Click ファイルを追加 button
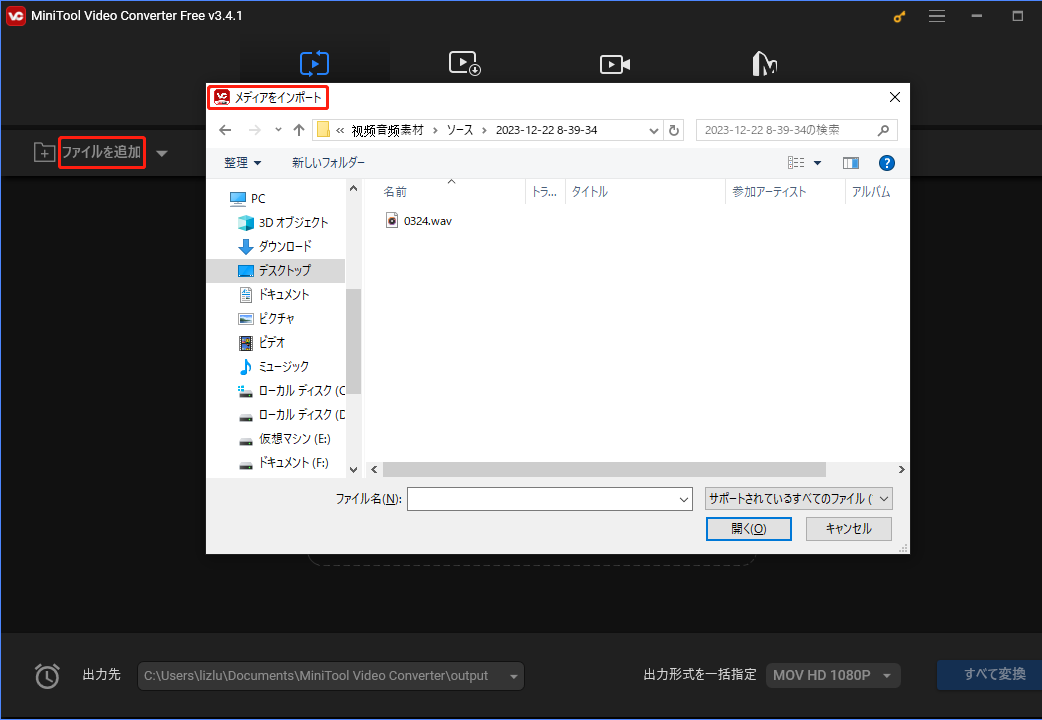 (102, 152)
